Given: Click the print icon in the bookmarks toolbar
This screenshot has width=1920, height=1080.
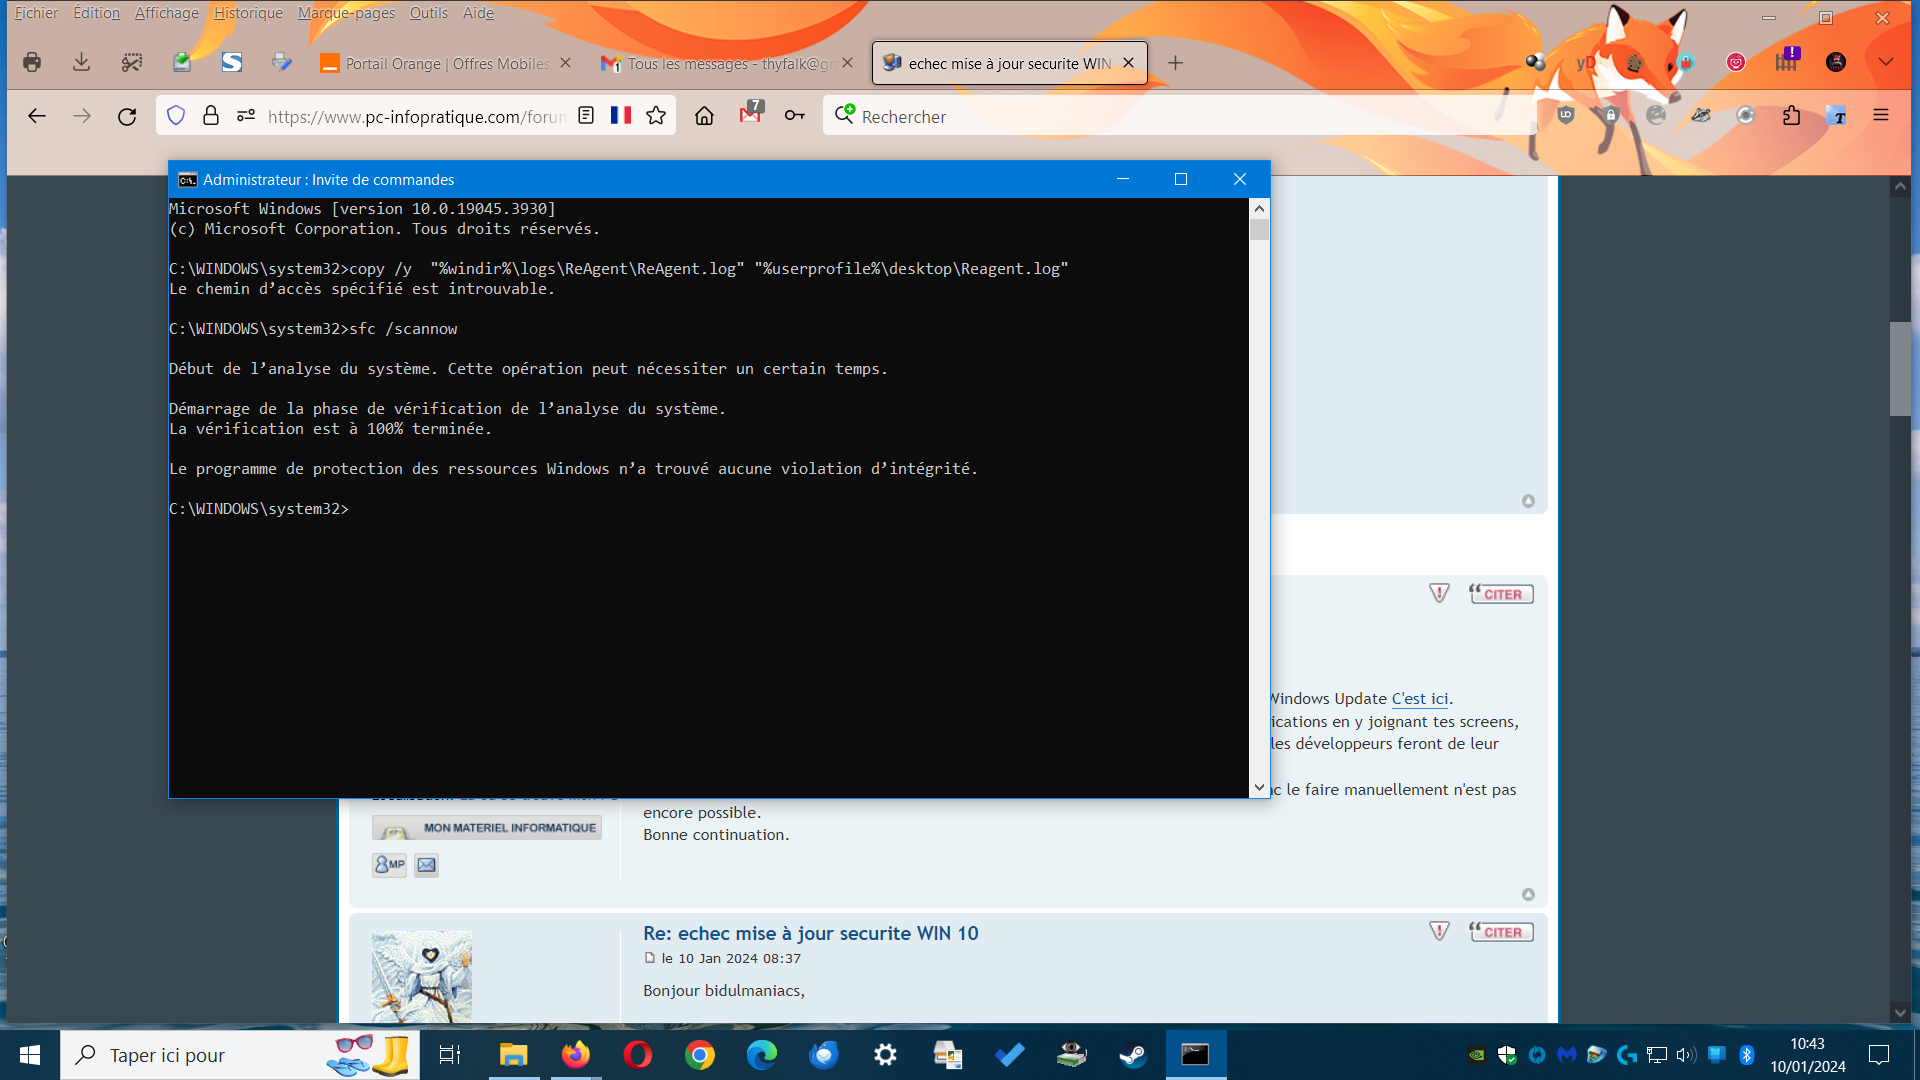Looking at the screenshot, I should tap(32, 62).
